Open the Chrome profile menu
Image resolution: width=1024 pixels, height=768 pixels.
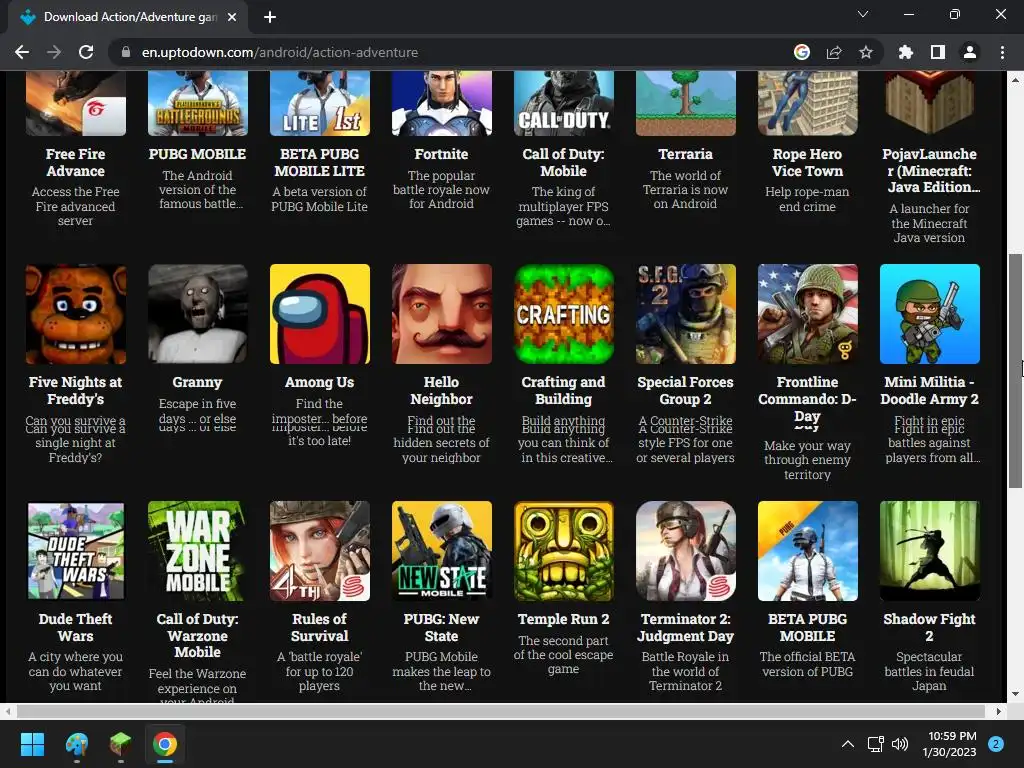(x=970, y=52)
